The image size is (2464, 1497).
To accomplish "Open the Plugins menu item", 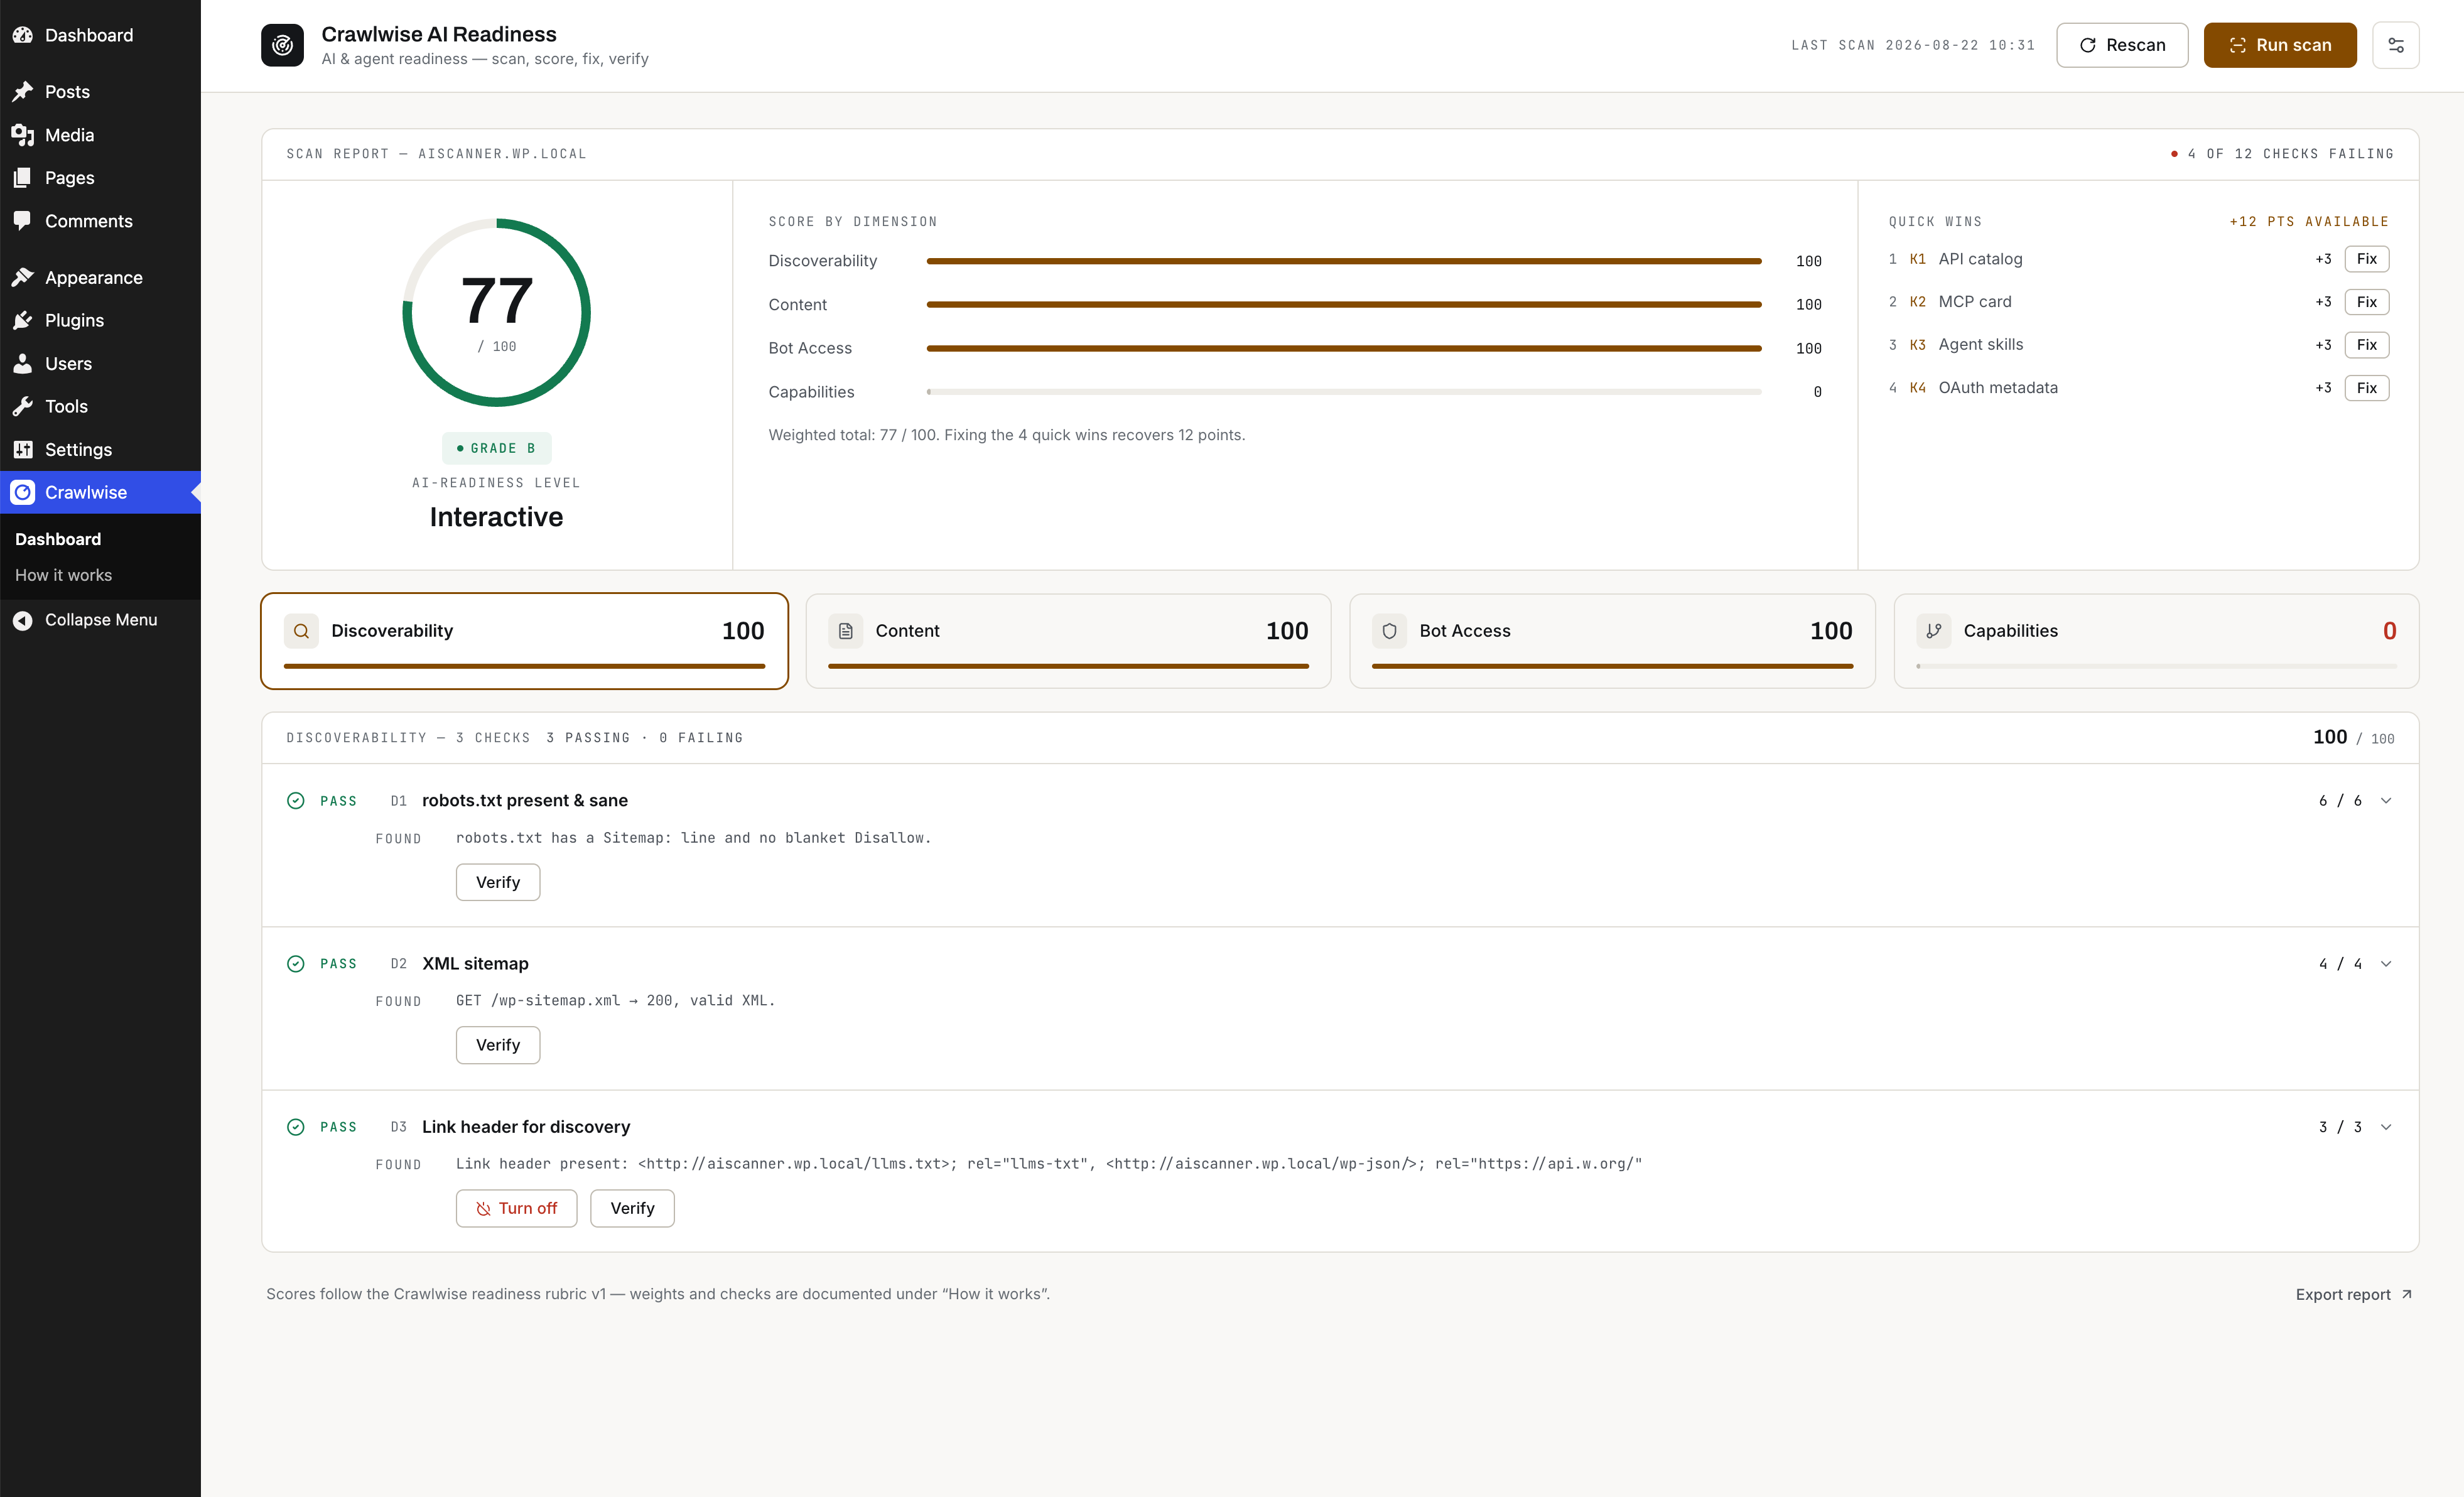I will 100,320.
